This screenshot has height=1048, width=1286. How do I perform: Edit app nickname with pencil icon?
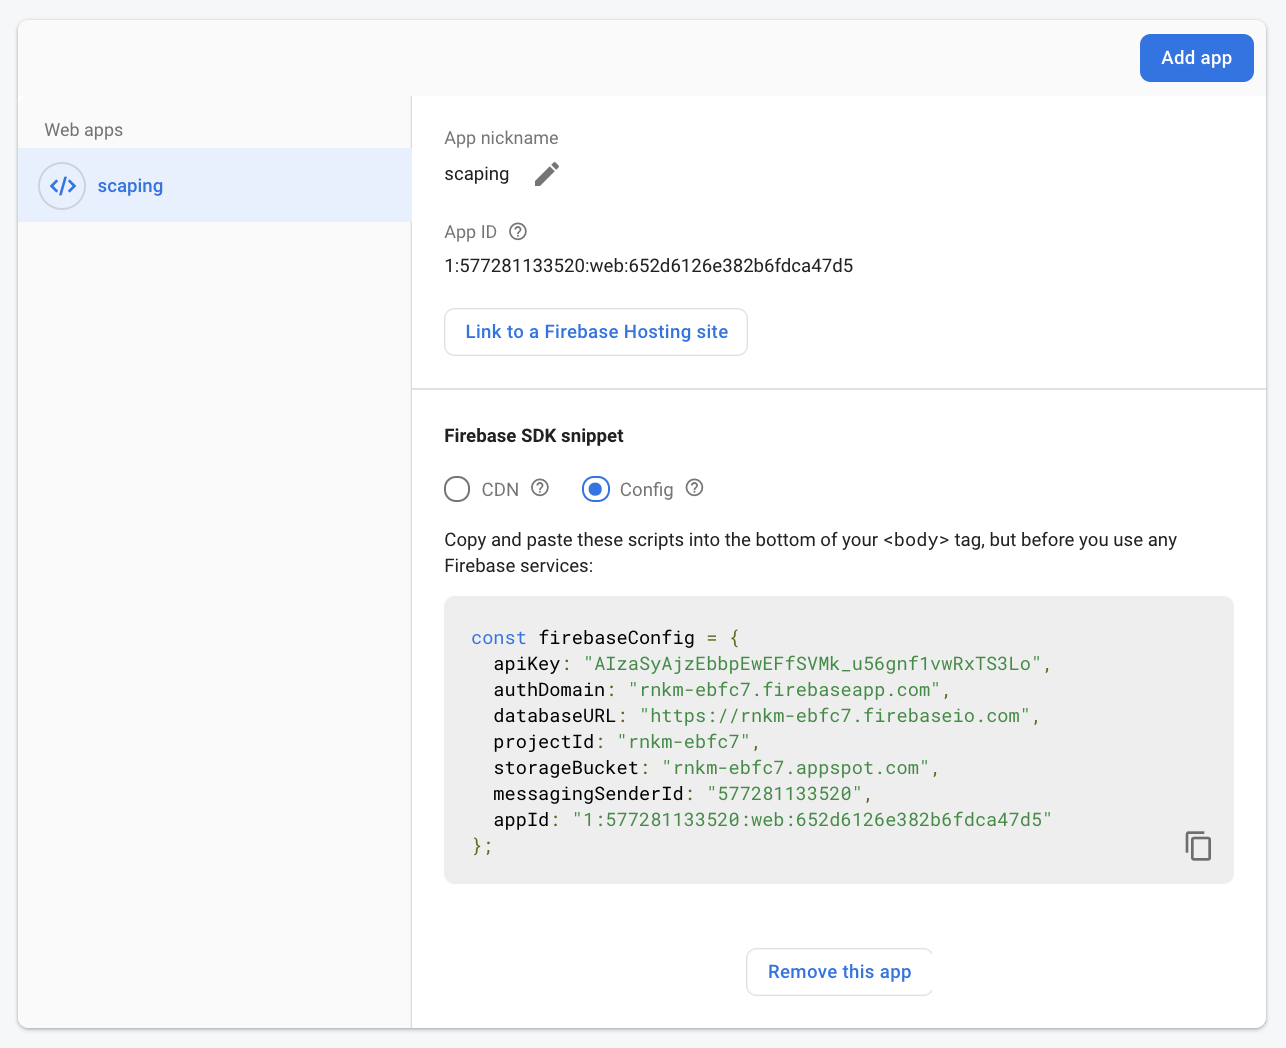[547, 174]
